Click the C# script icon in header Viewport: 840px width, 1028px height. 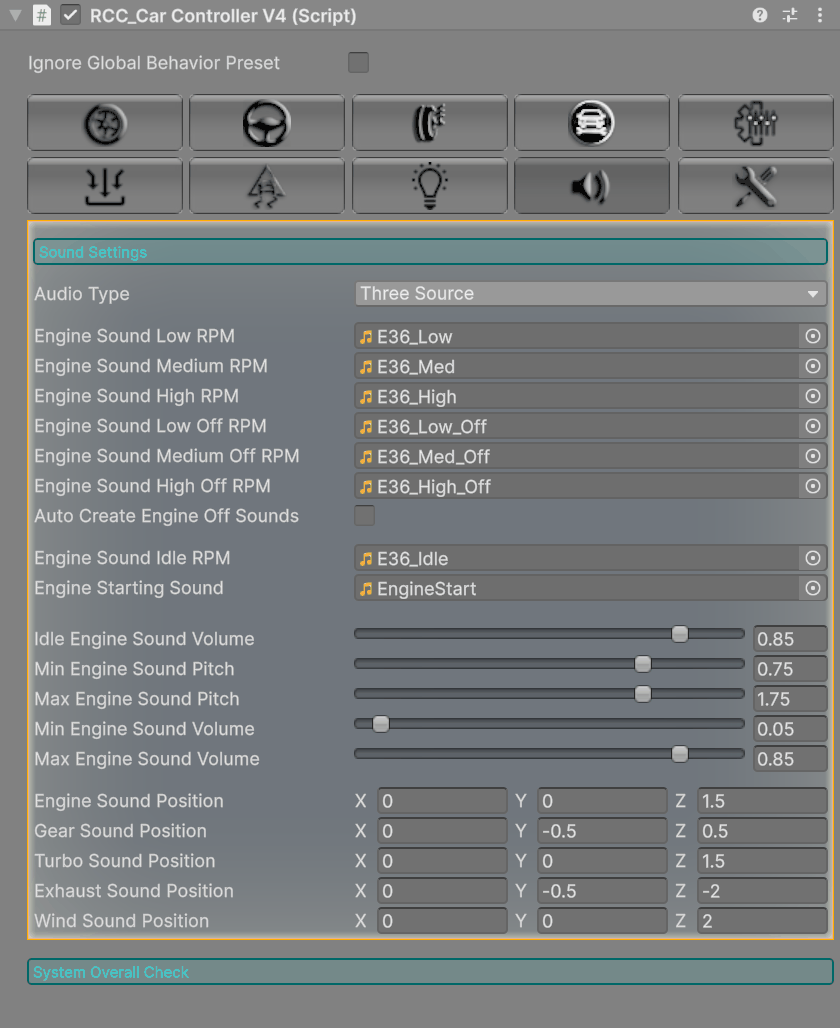(42, 15)
